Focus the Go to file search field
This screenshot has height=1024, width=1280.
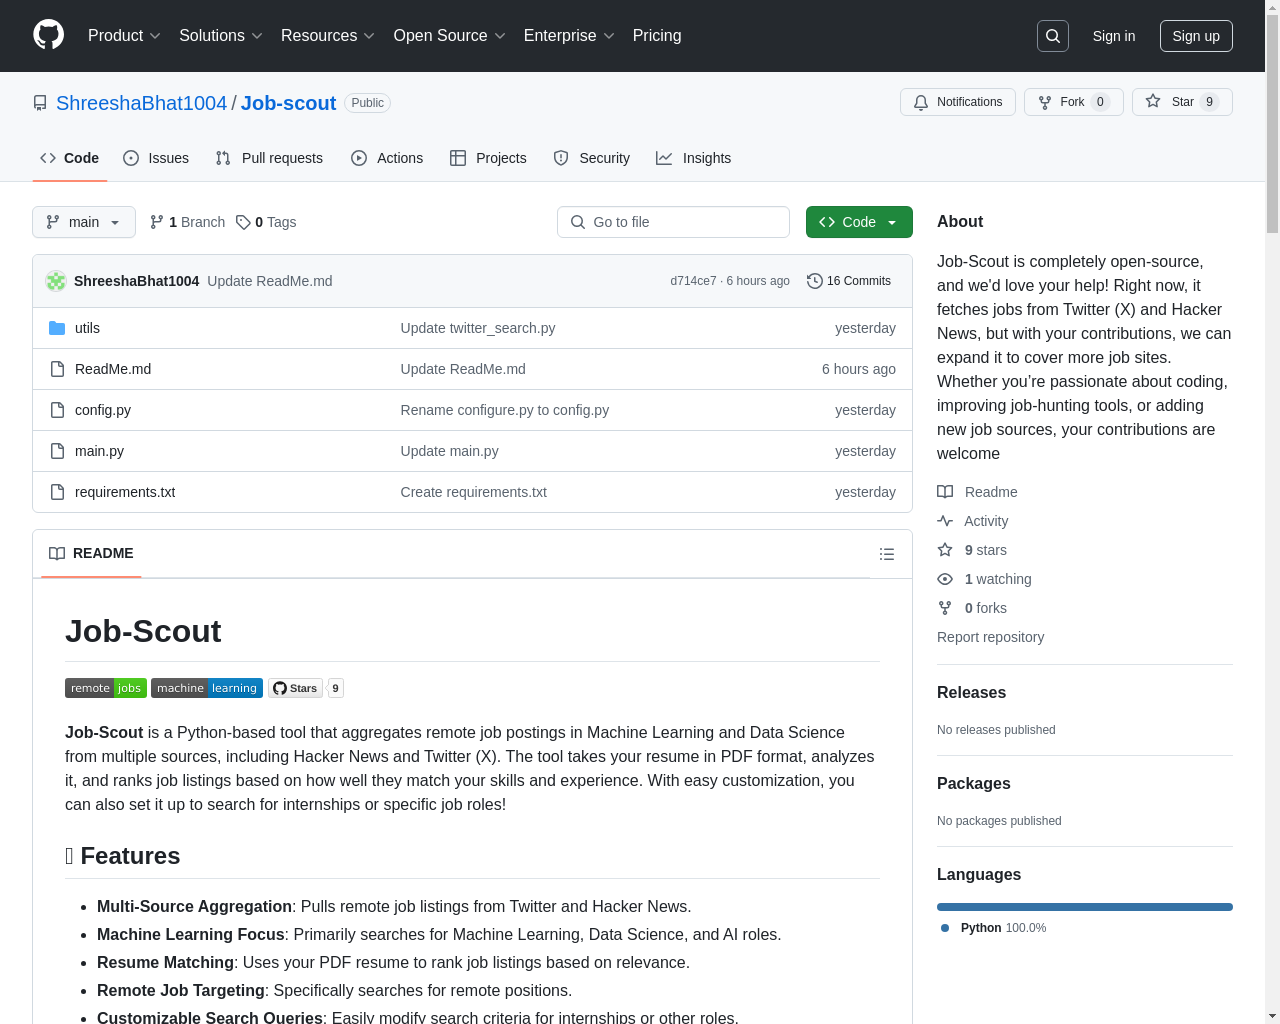(x=673, y=222)
